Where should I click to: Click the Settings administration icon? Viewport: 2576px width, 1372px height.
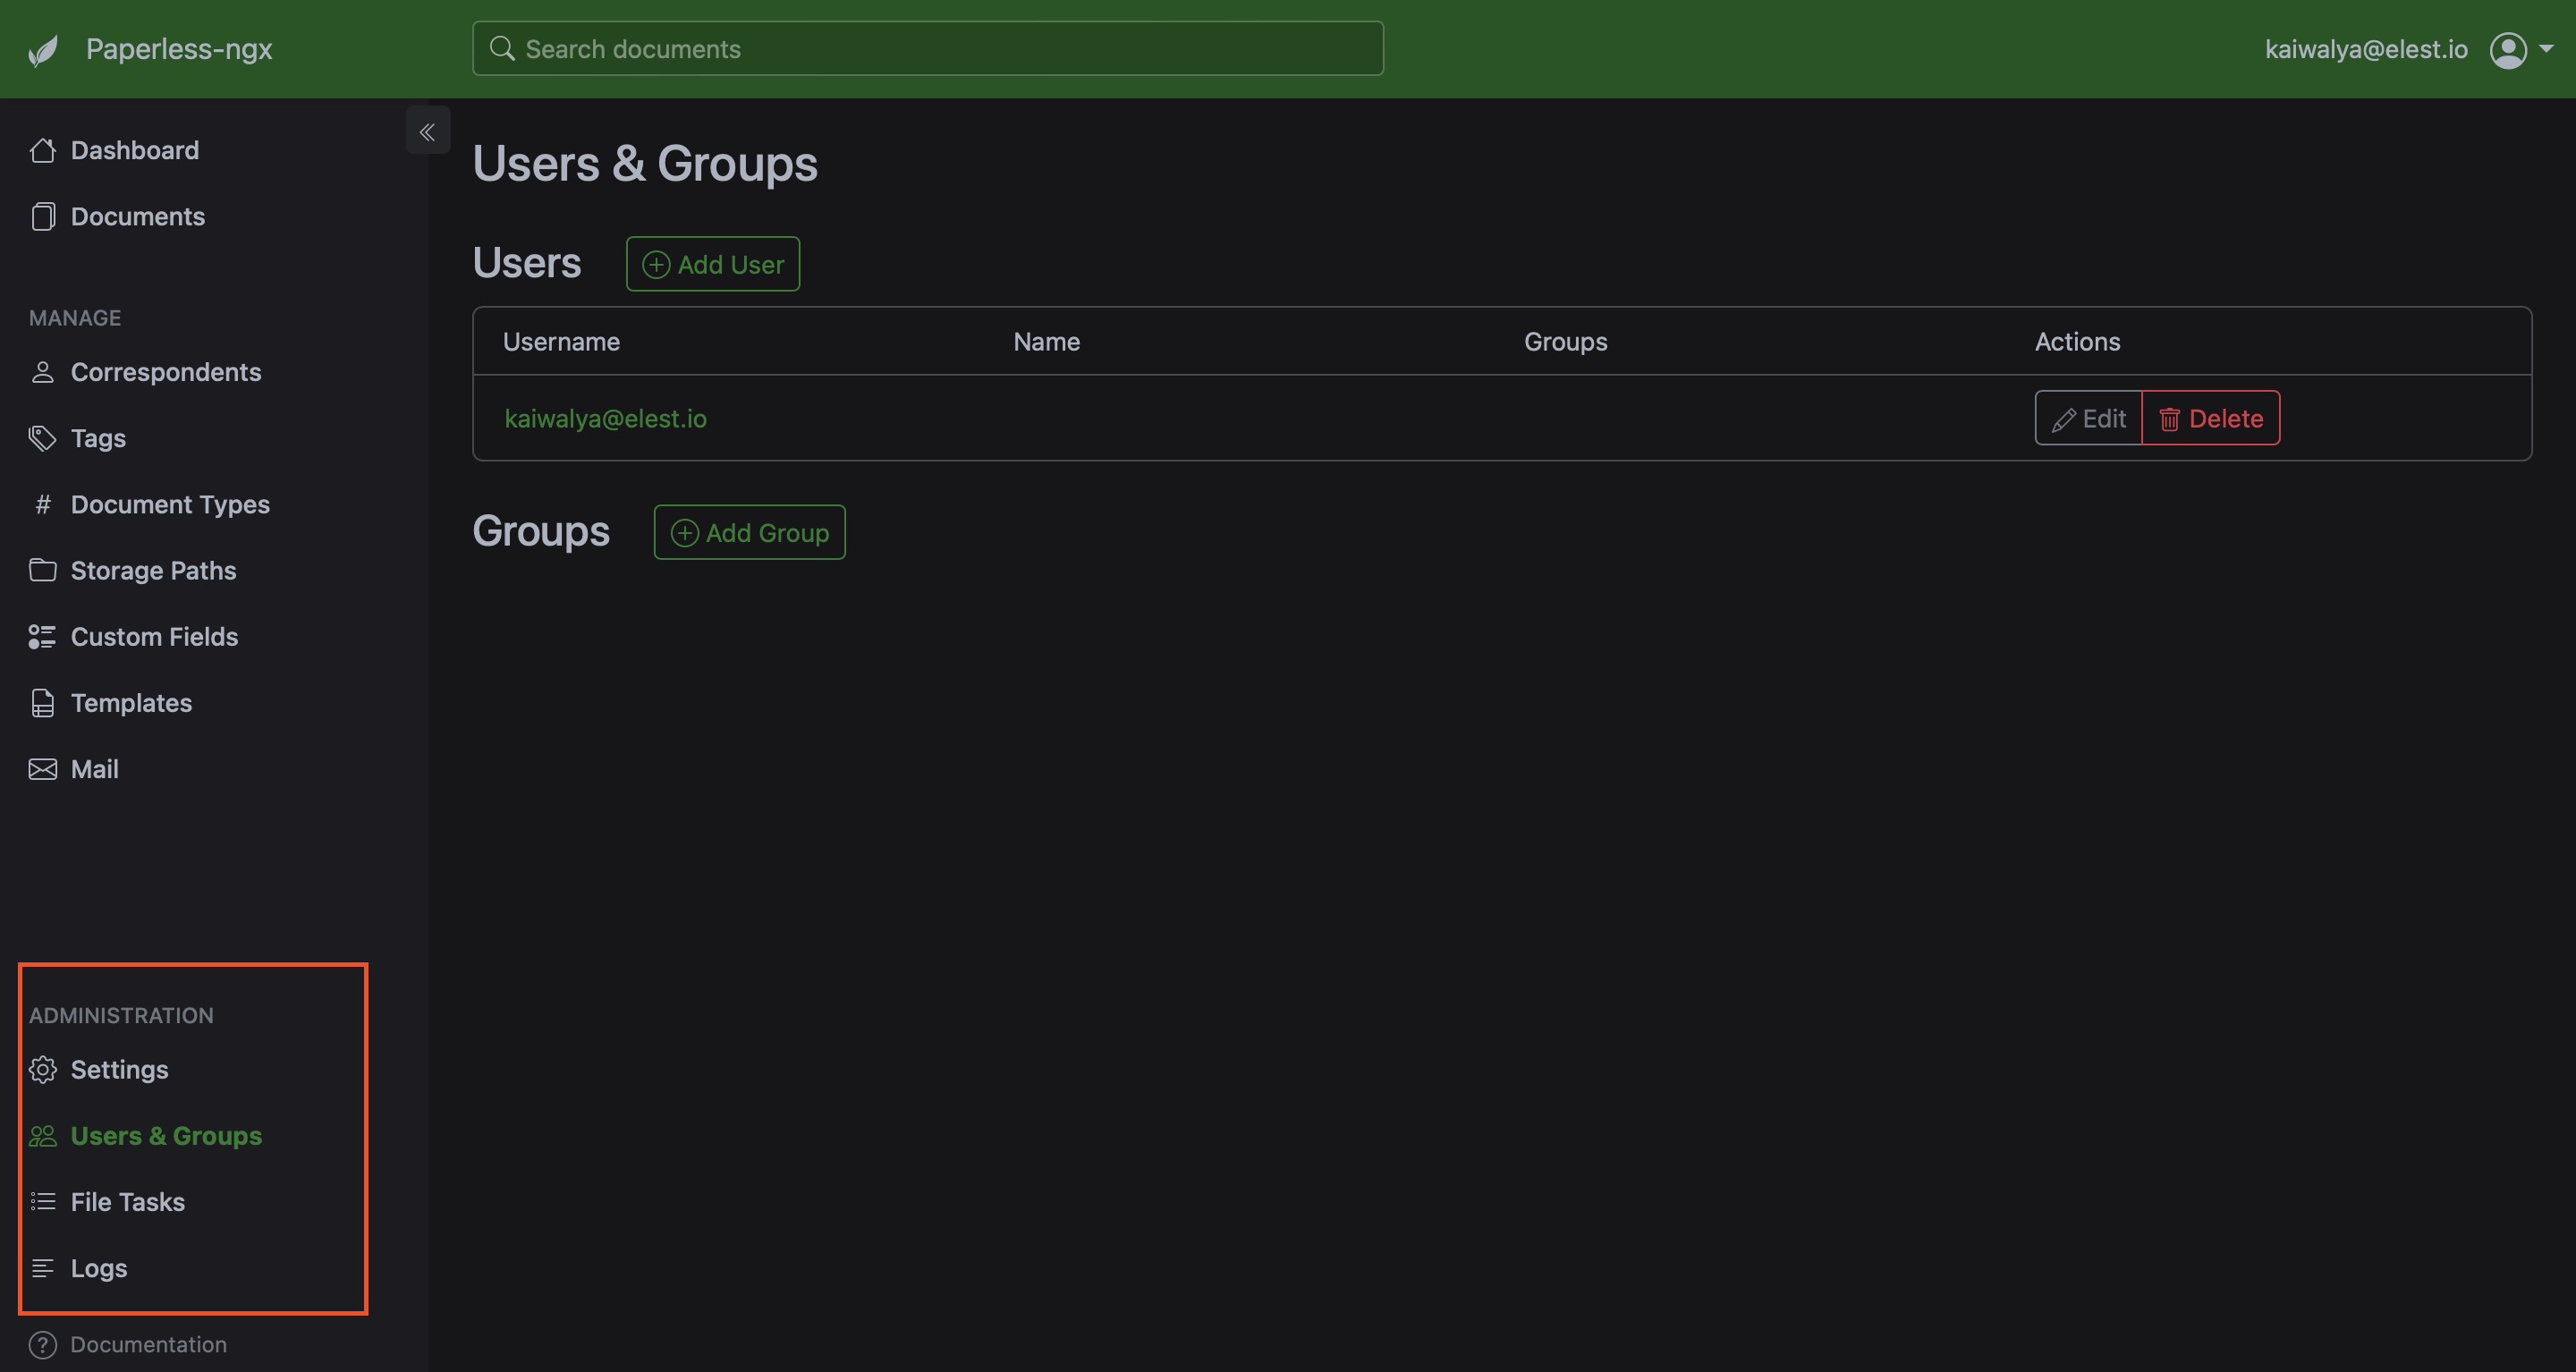click(43, 1069)
